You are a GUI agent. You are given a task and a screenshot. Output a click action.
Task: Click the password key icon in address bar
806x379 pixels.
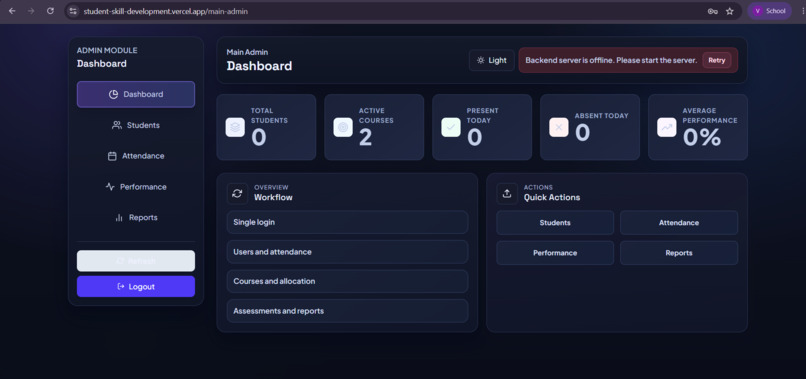coord(712,11)
